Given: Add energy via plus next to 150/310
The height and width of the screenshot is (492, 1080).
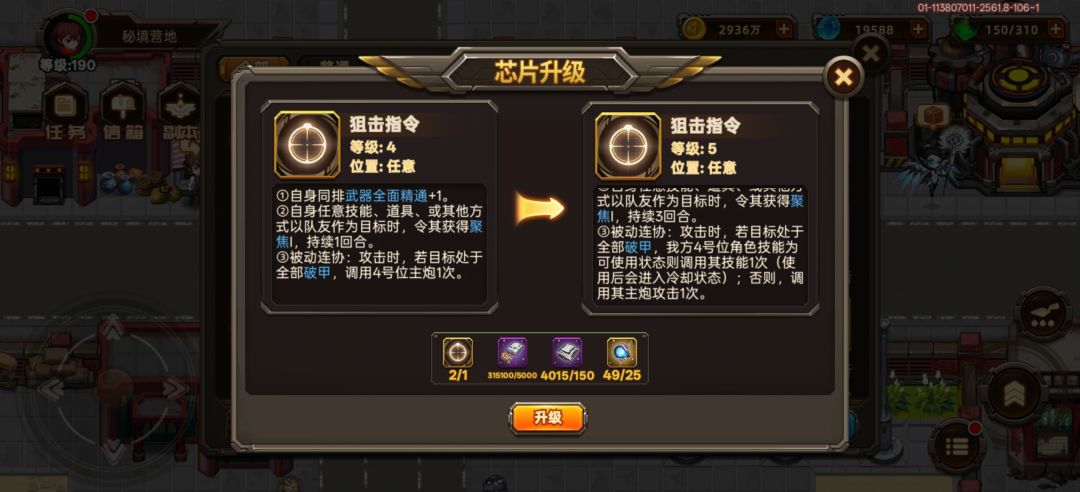Looking at the screenshot, I should [1056, 29].
